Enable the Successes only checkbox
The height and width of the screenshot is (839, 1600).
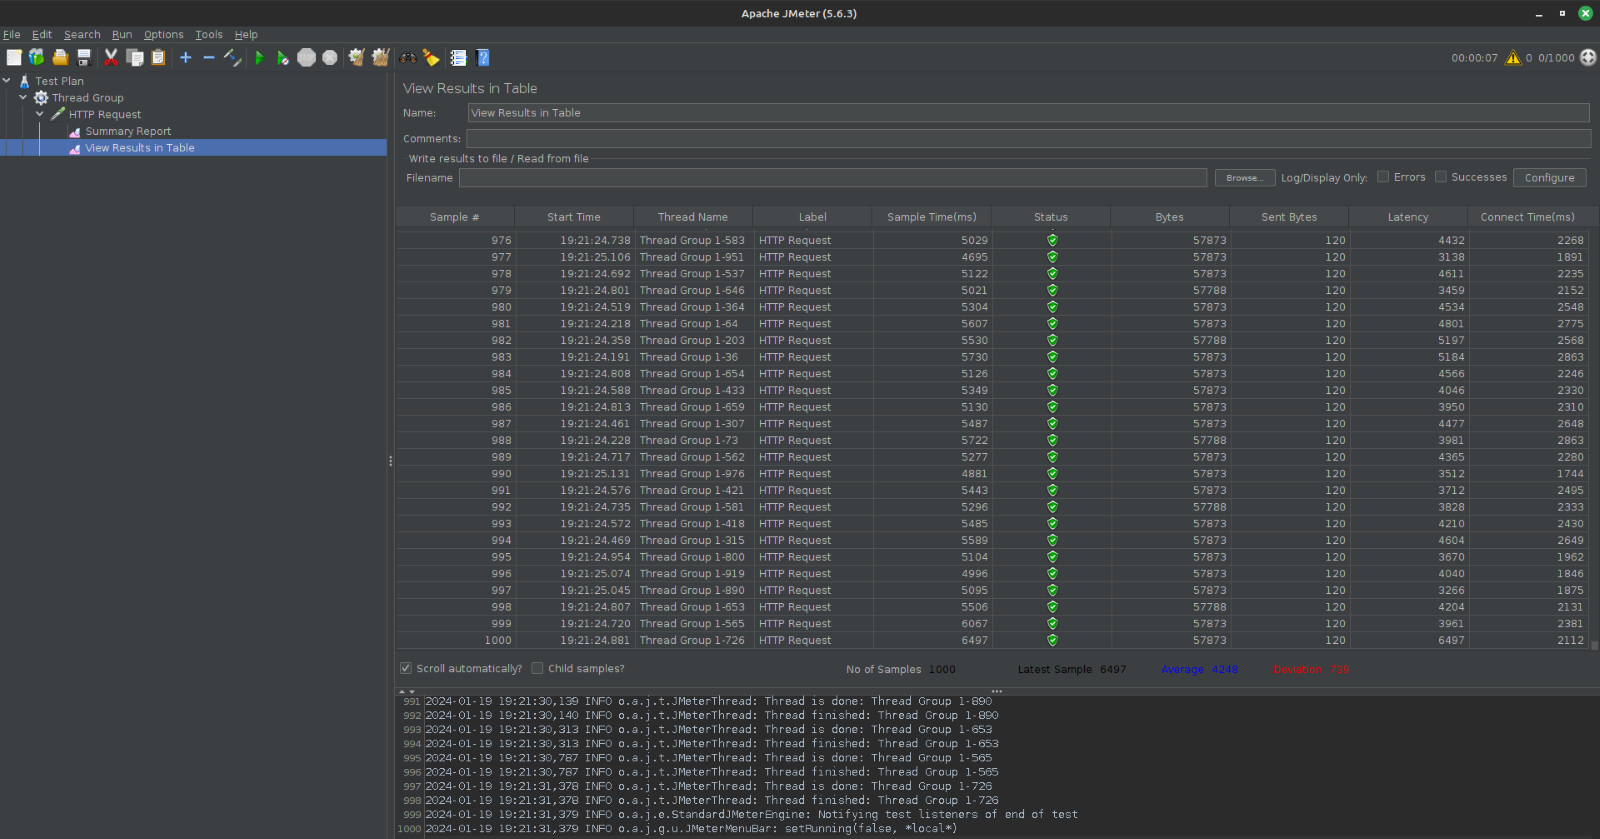1441,177
